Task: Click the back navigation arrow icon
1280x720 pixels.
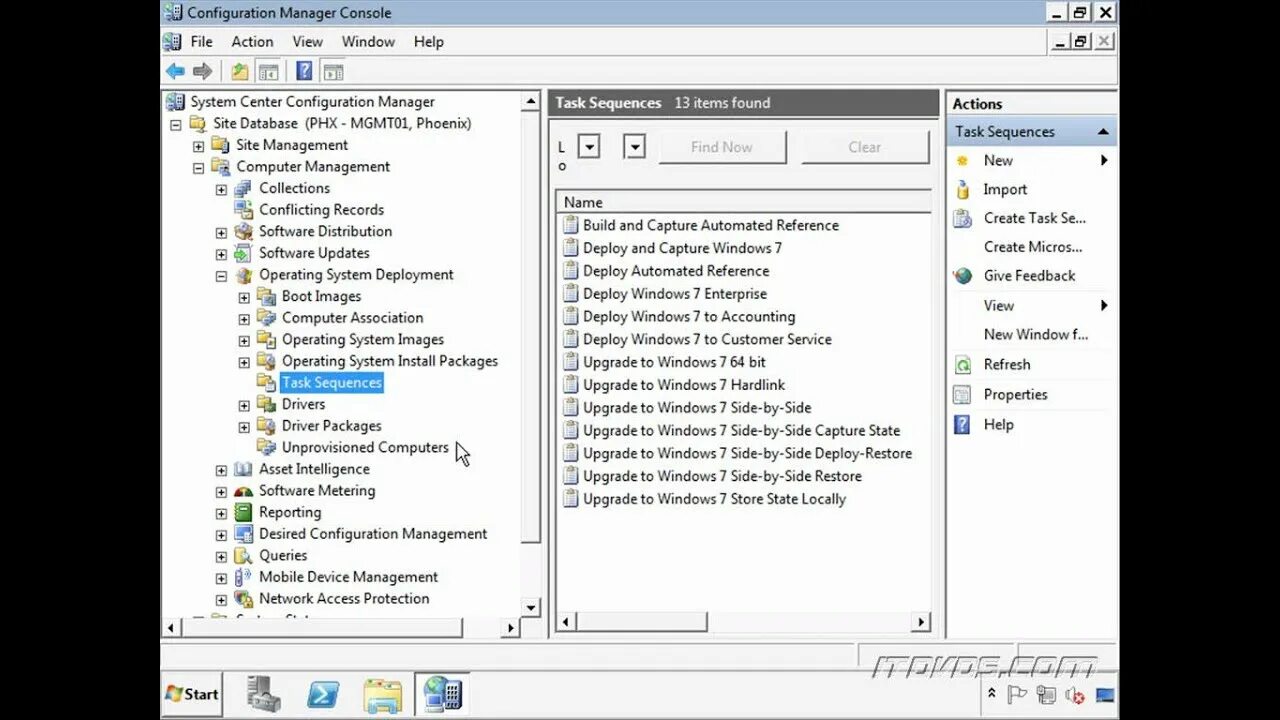Action: click(175, 70)
